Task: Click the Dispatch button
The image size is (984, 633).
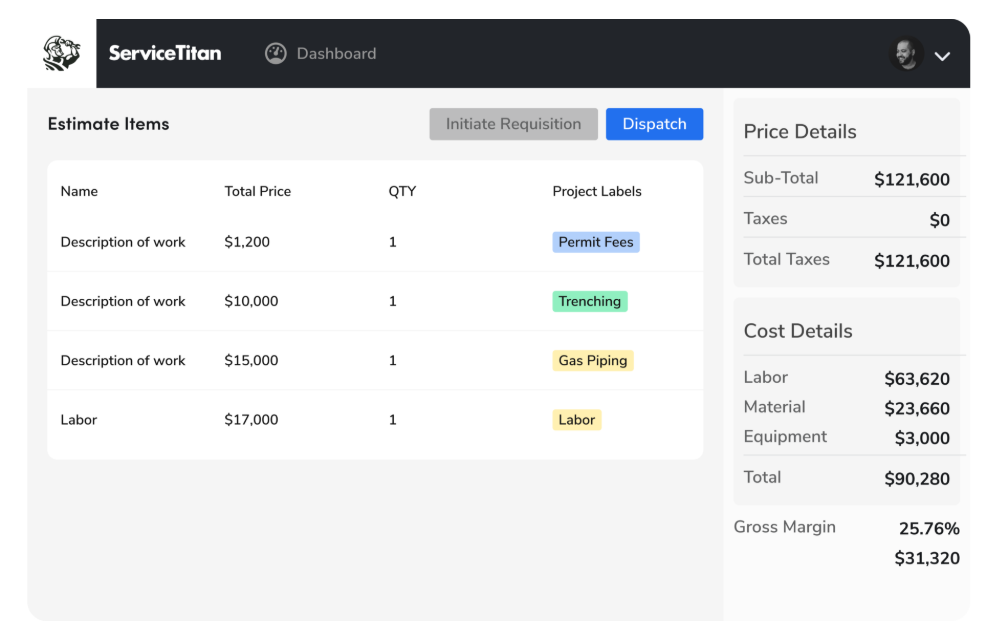Action: pyautogui.click(x=654, y=124)
